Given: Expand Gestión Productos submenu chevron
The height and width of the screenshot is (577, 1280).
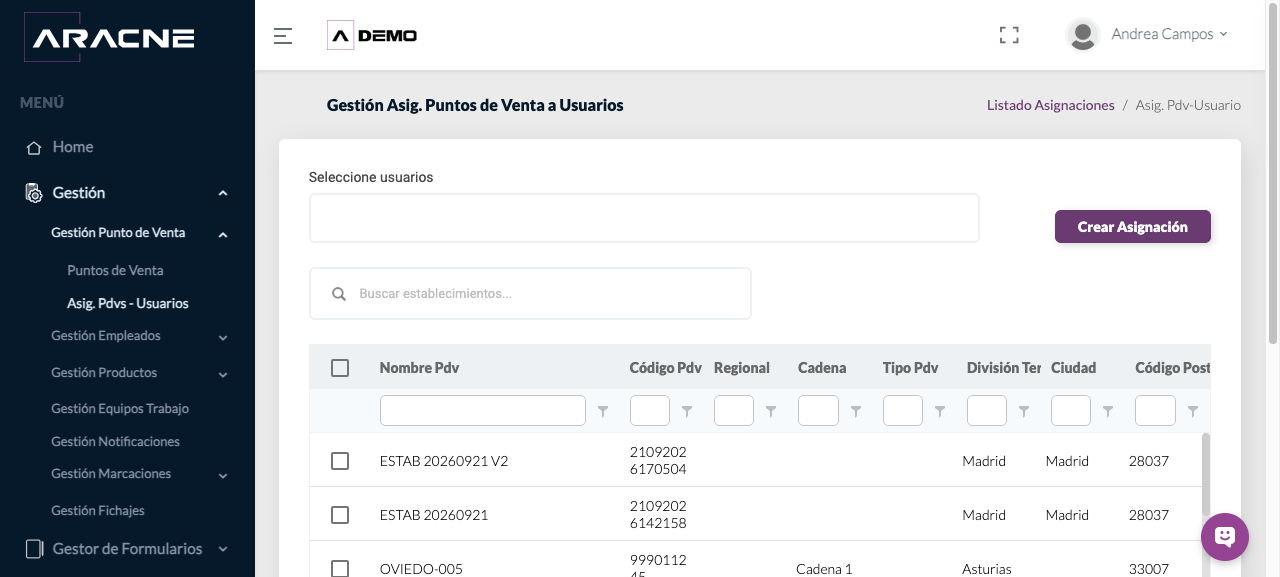Looking at the screenshot, I should tap(223, 375).
